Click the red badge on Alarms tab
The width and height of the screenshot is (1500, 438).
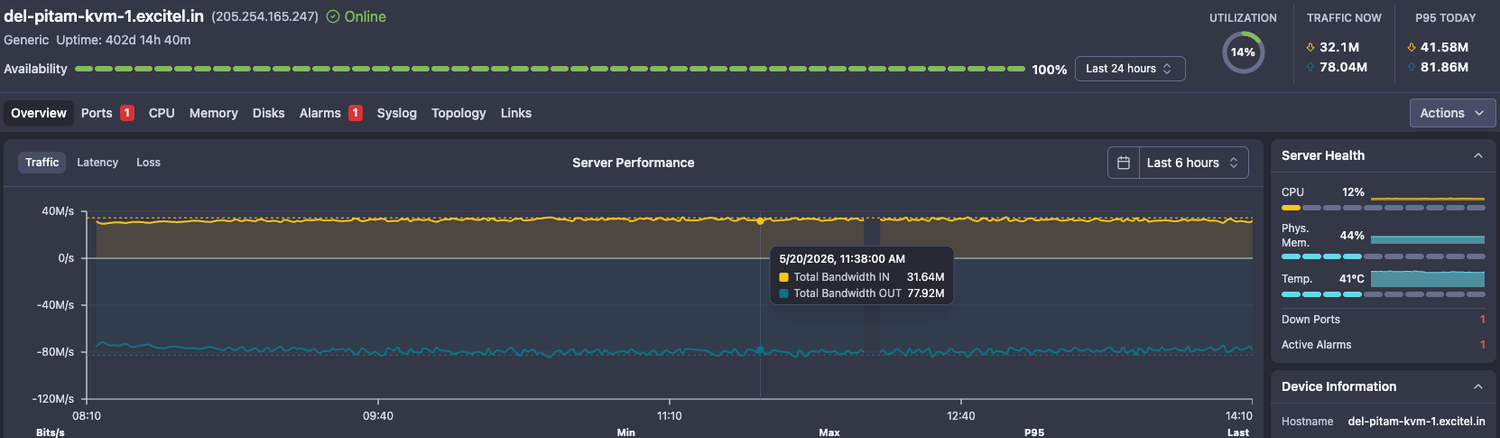pos(355,113)
